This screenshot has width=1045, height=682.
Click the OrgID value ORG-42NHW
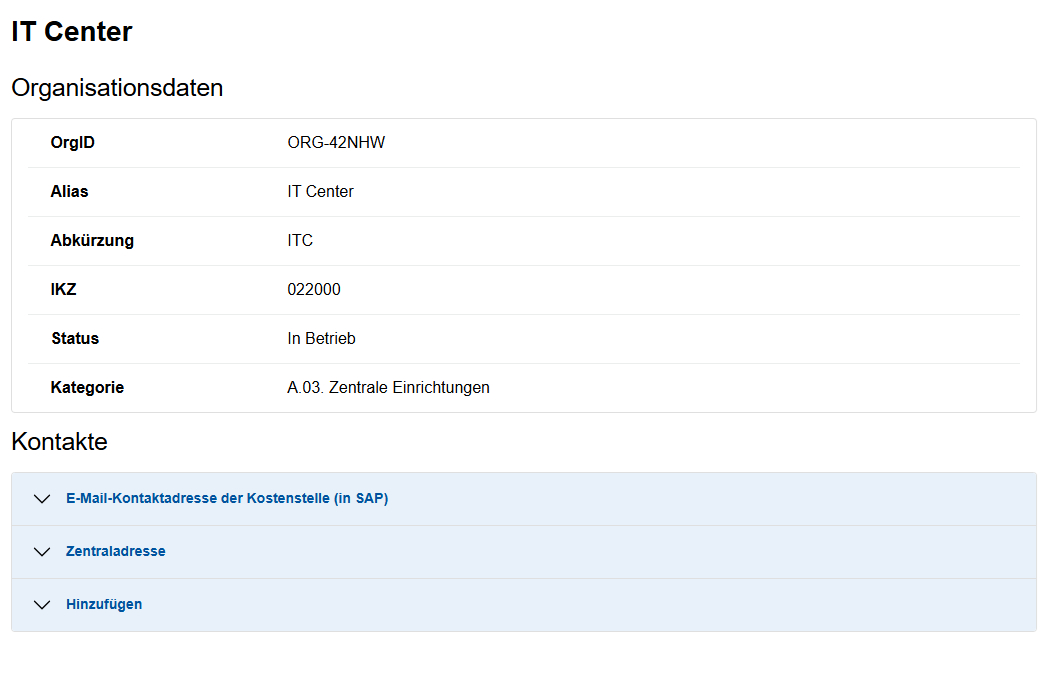click(336, 143)
